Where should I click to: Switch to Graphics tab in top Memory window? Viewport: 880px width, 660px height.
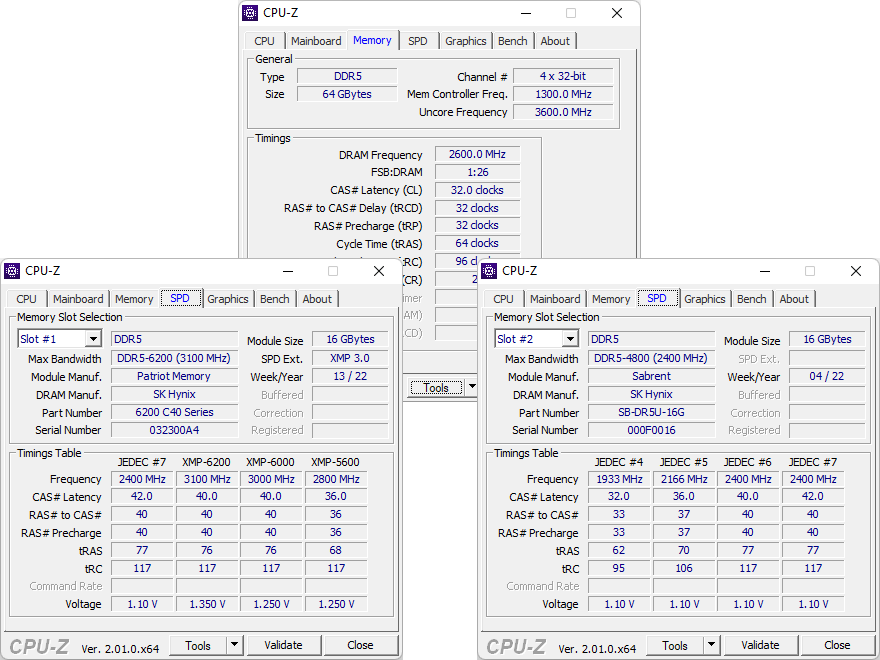(465, 41)
